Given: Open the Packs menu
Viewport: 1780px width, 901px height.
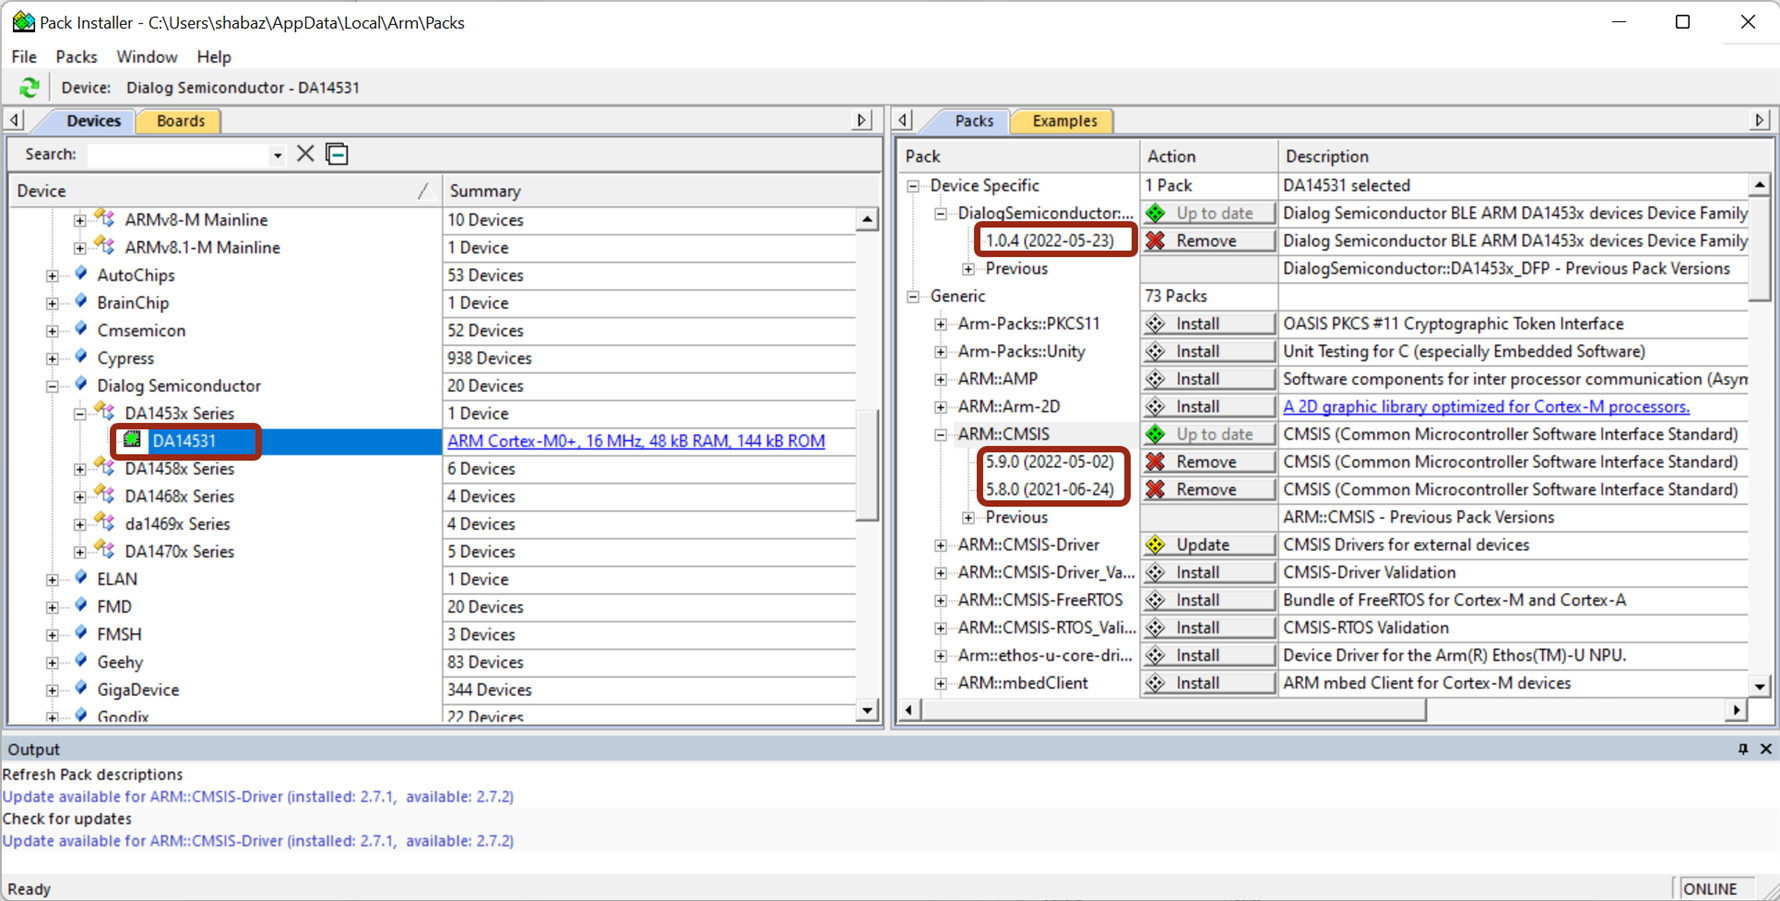Looking at the screenshot, I should (76, 57).
